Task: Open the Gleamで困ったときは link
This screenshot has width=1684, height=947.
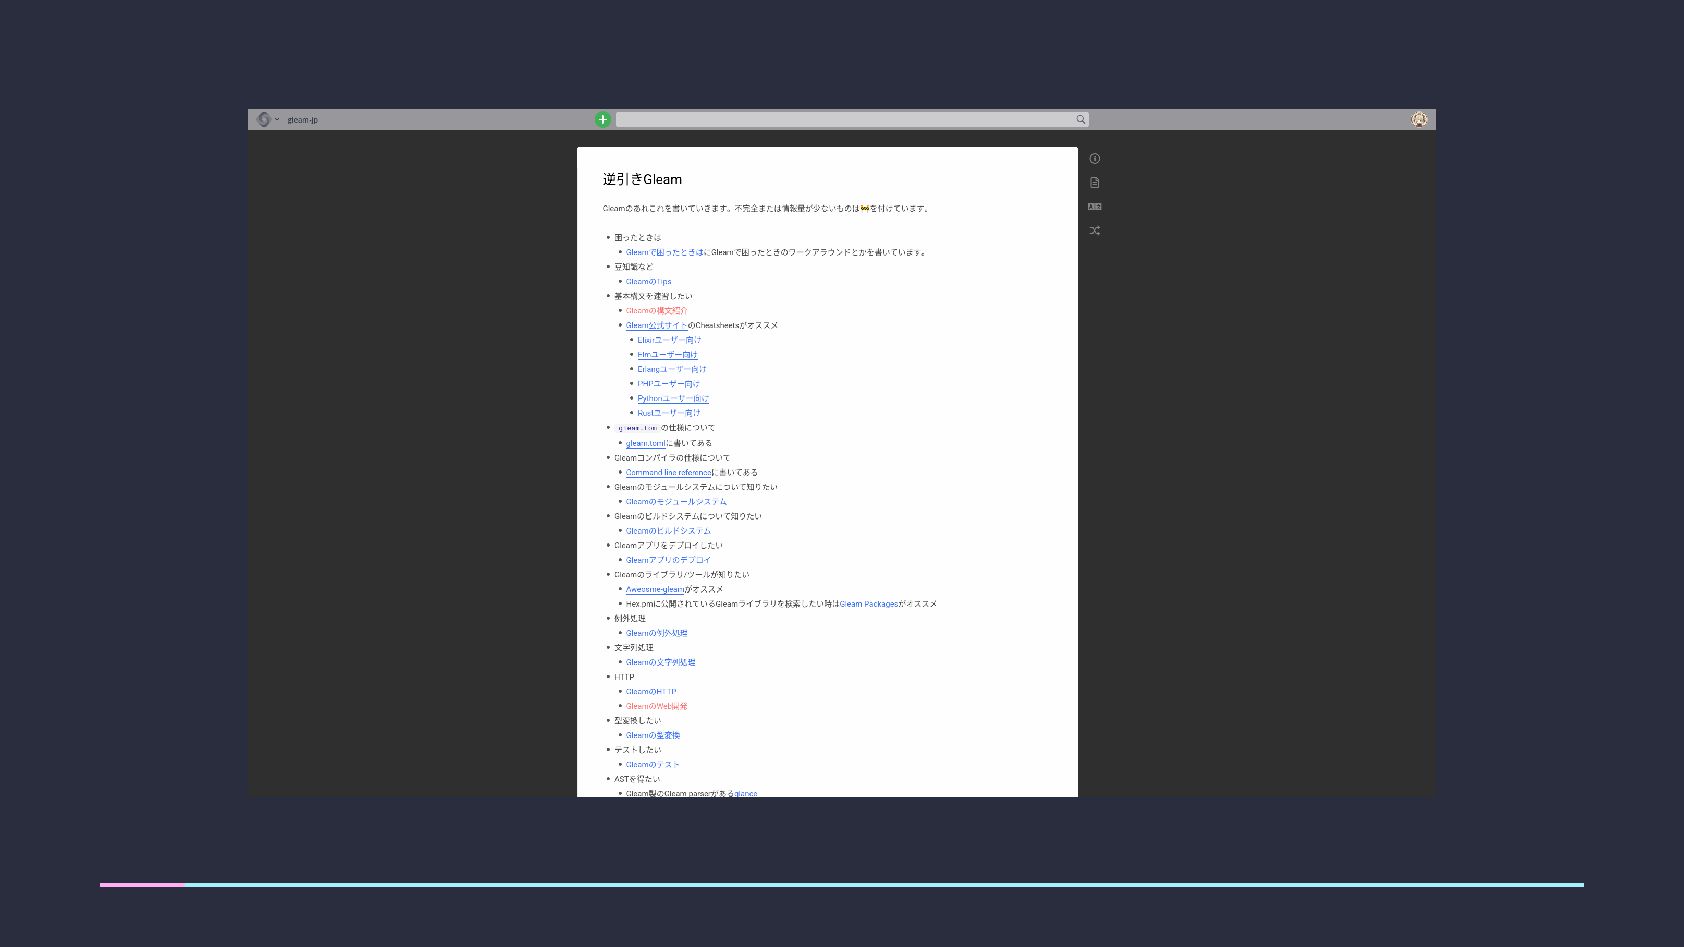Action: (665, 253)
